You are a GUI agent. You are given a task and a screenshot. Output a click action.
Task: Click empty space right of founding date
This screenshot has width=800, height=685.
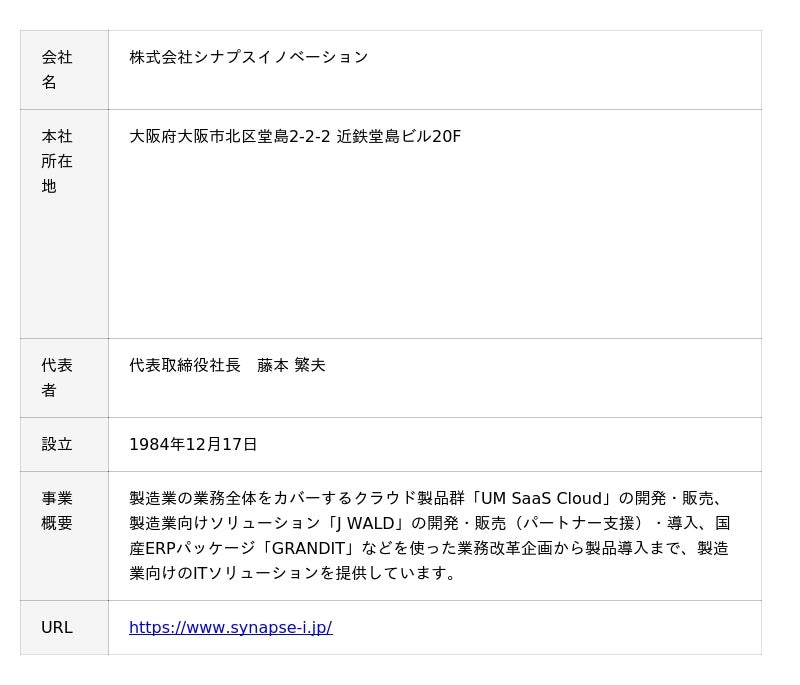click(x=508, y=445)
